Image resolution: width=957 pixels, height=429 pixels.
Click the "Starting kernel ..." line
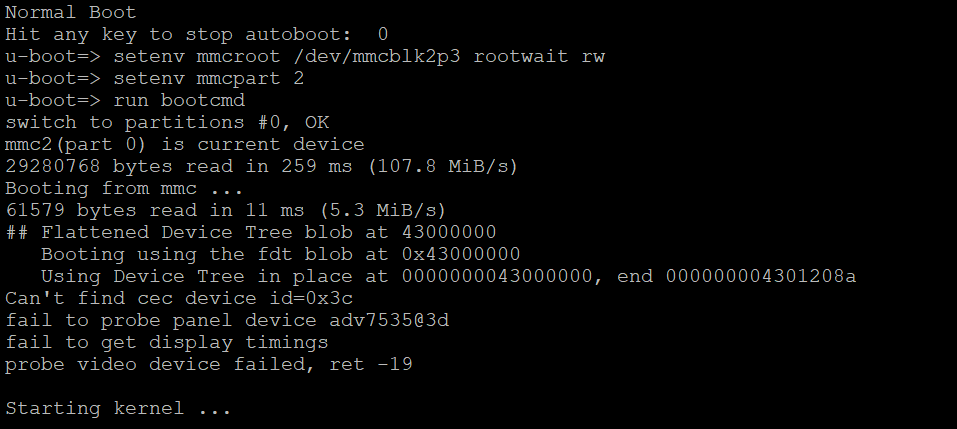pyautogui.click(x=118, y=408)
